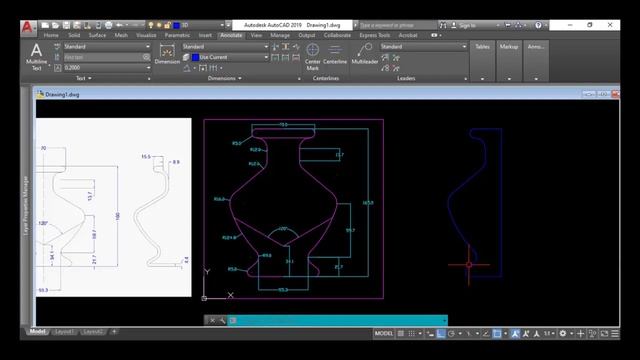Click the Find text input field
The height and width of the screenshot is (360, 640).
pyautogui.click(x=107, y=57)
